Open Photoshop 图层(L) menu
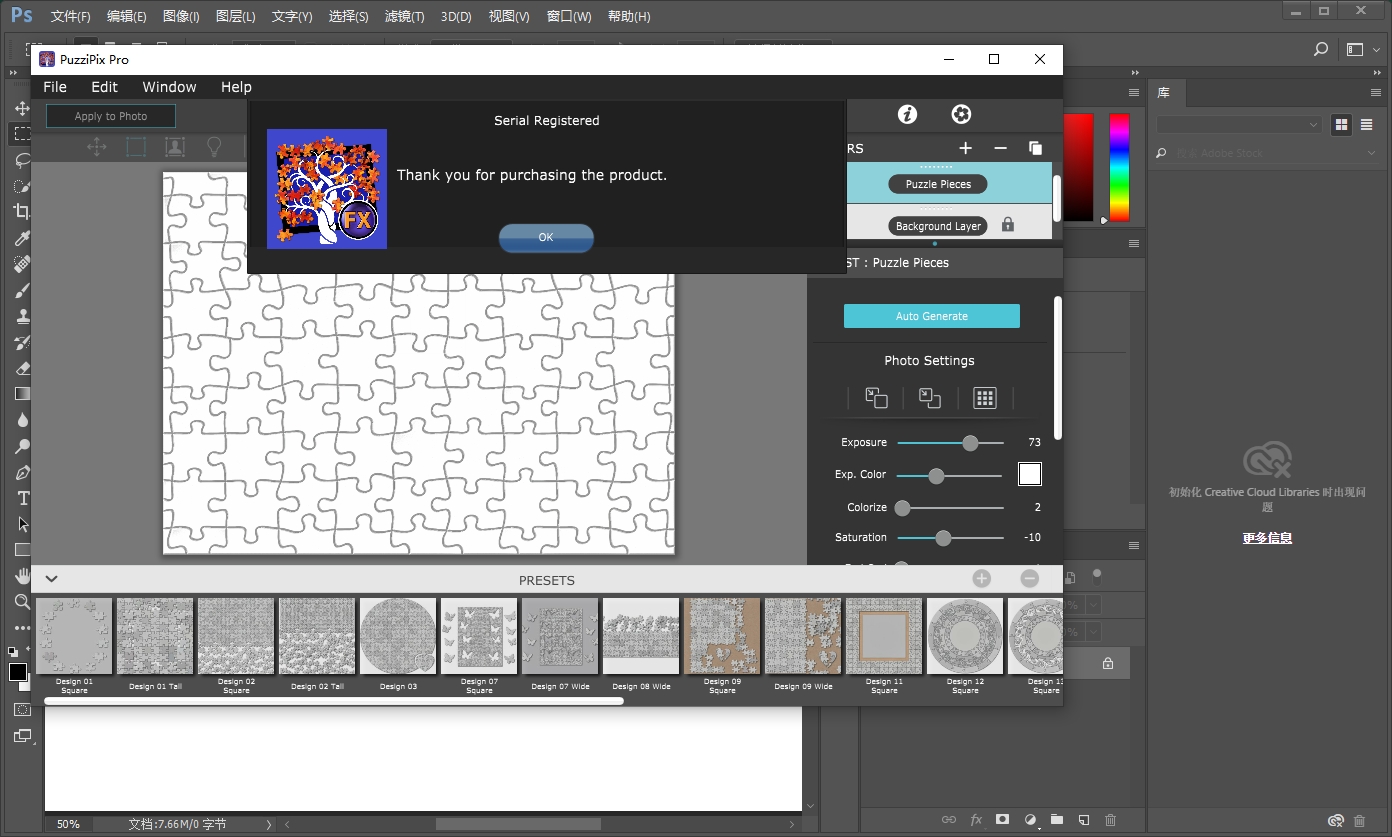 (235, 16)
